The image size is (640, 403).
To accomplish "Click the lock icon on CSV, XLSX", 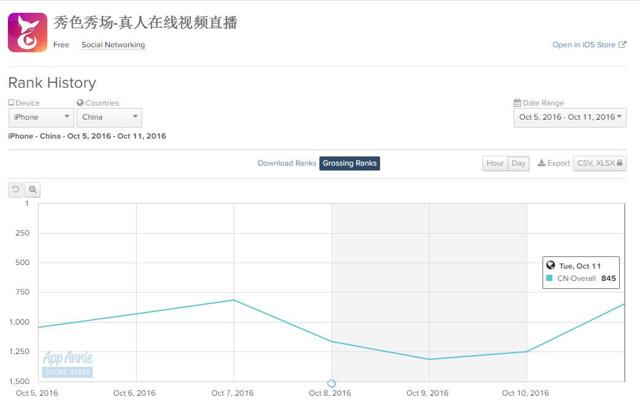I will 620,163.
